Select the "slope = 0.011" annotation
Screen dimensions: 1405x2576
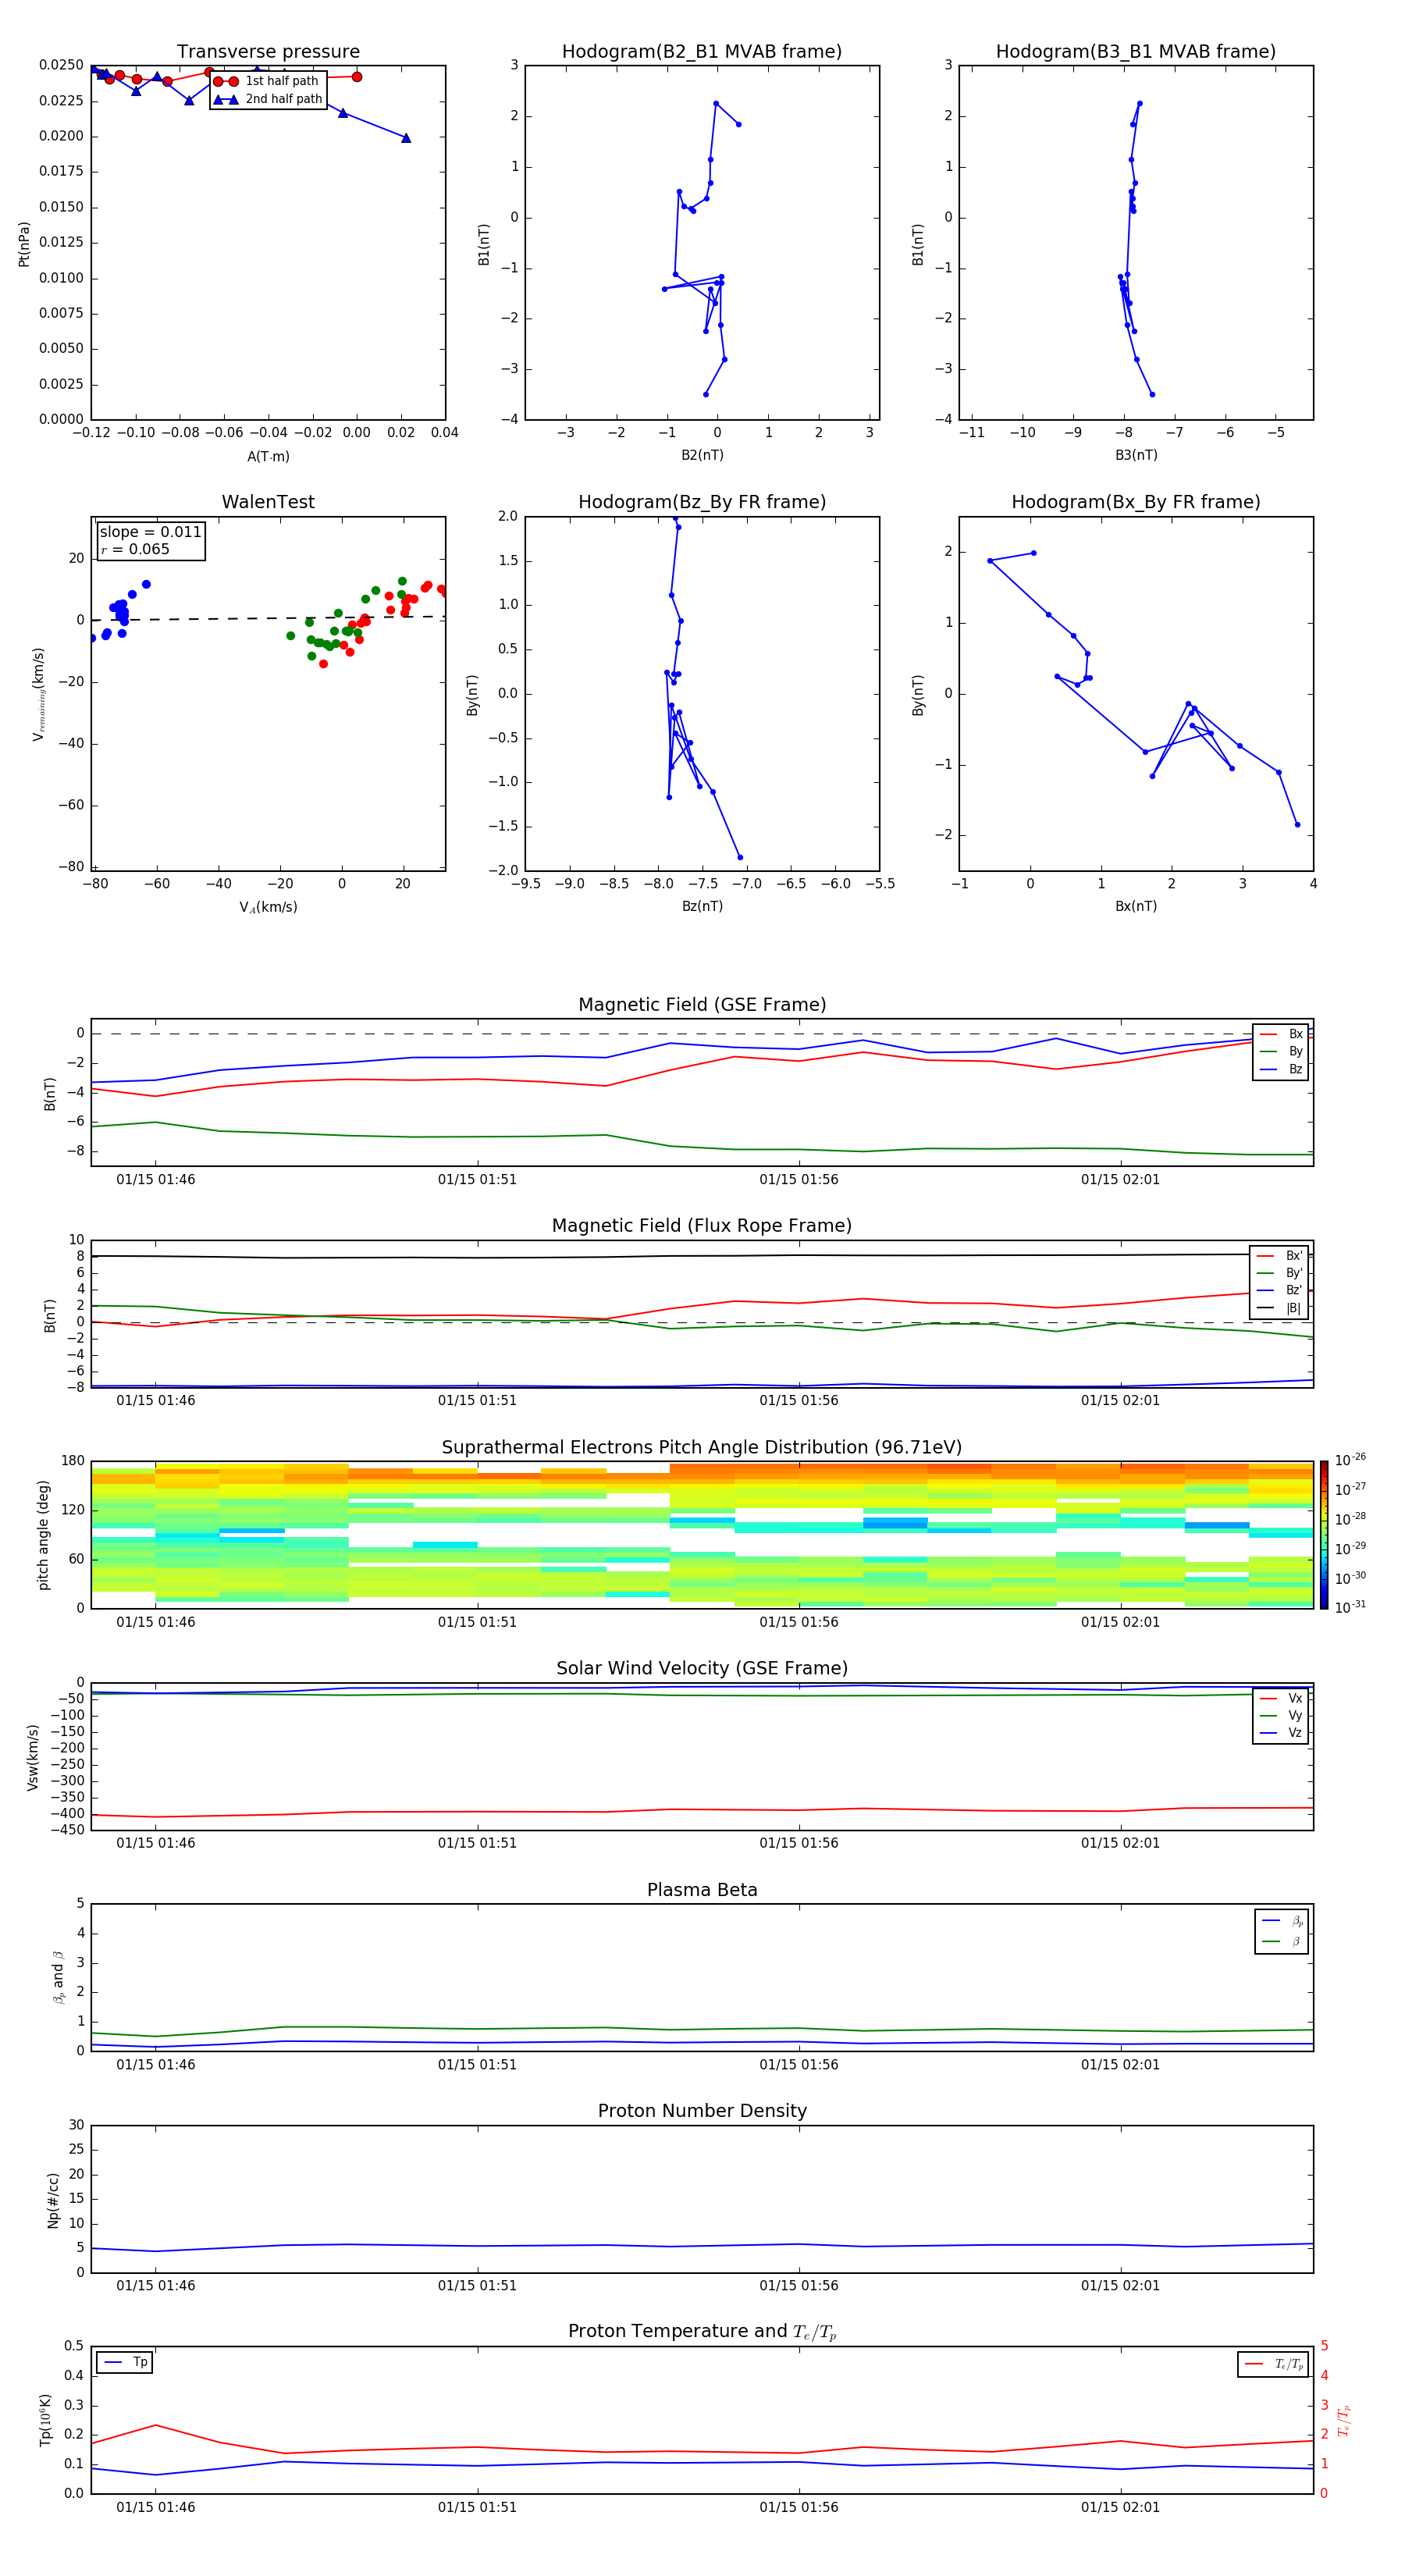tap(151, 532)
